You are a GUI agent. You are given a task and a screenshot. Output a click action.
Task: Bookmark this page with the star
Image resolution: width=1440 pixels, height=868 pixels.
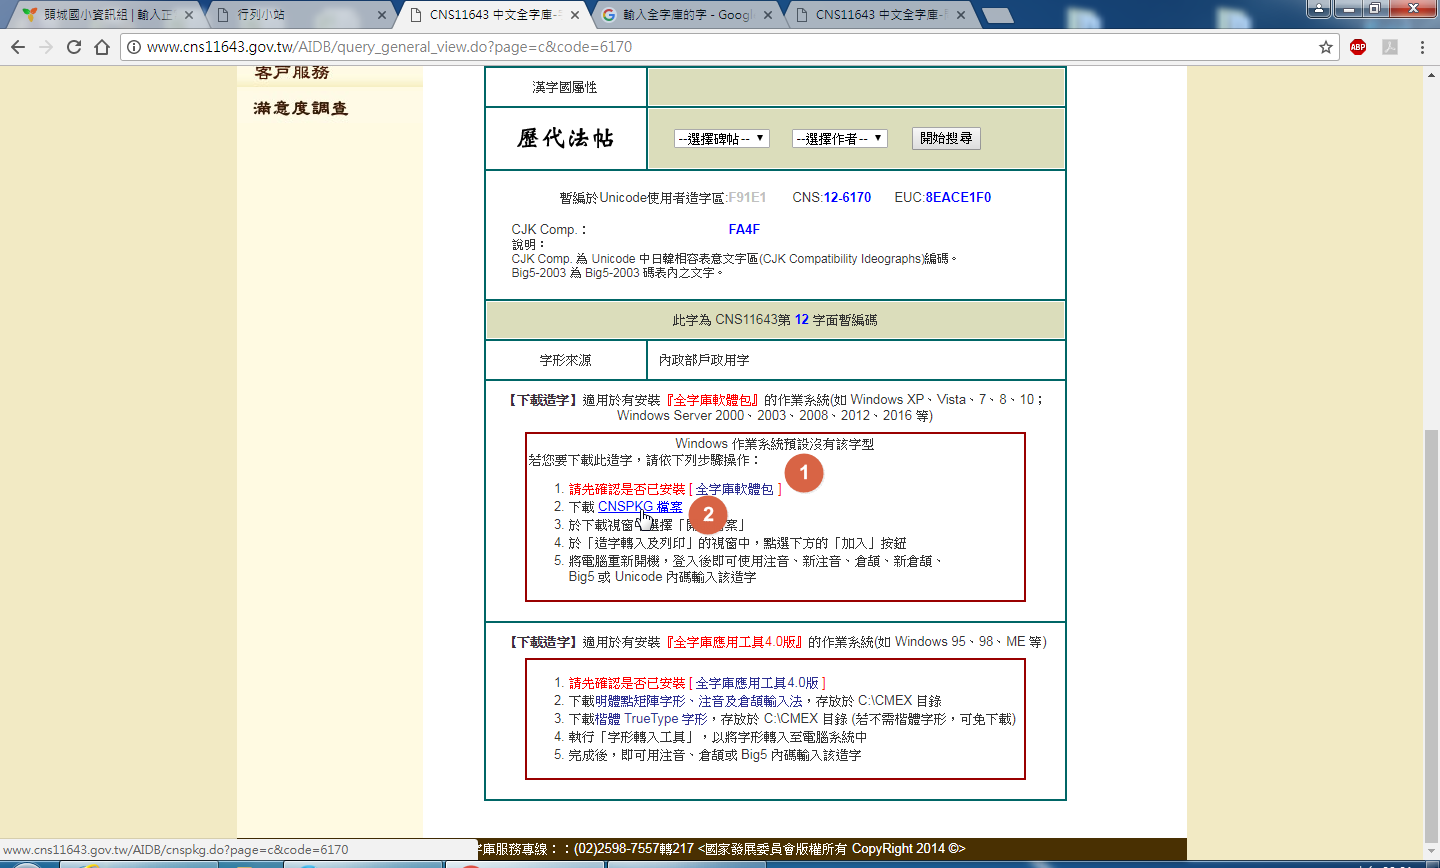[1326, 47]
